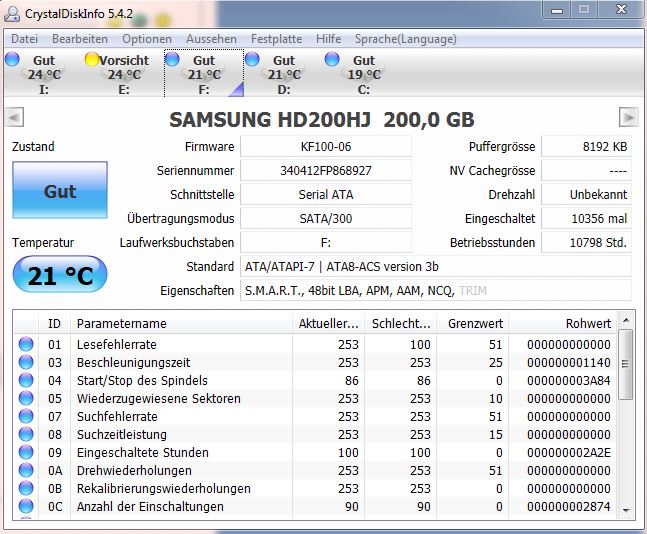The width and height of the screenshot is (647, 534).
Task: Open the Optionen menu
Action: [147, 39]
